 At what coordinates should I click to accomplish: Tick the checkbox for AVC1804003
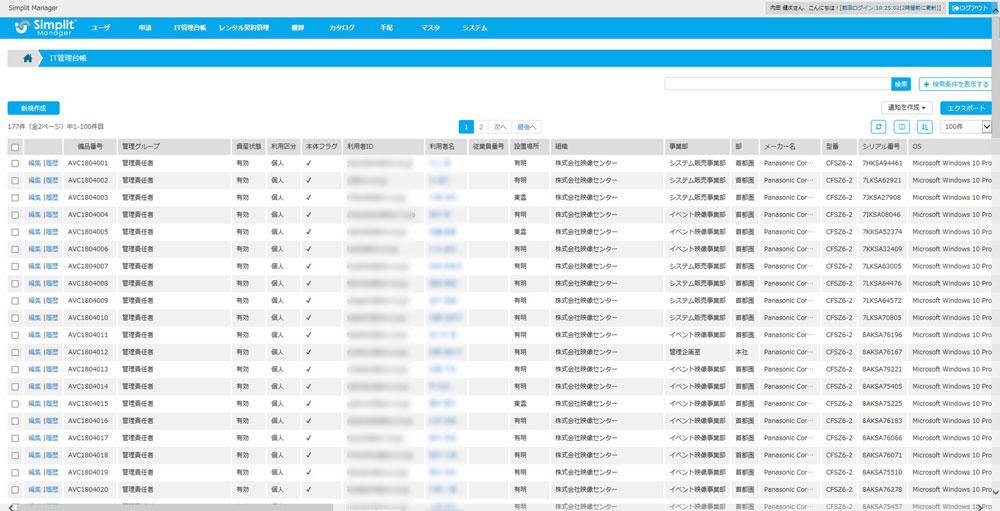pos(15,198)
